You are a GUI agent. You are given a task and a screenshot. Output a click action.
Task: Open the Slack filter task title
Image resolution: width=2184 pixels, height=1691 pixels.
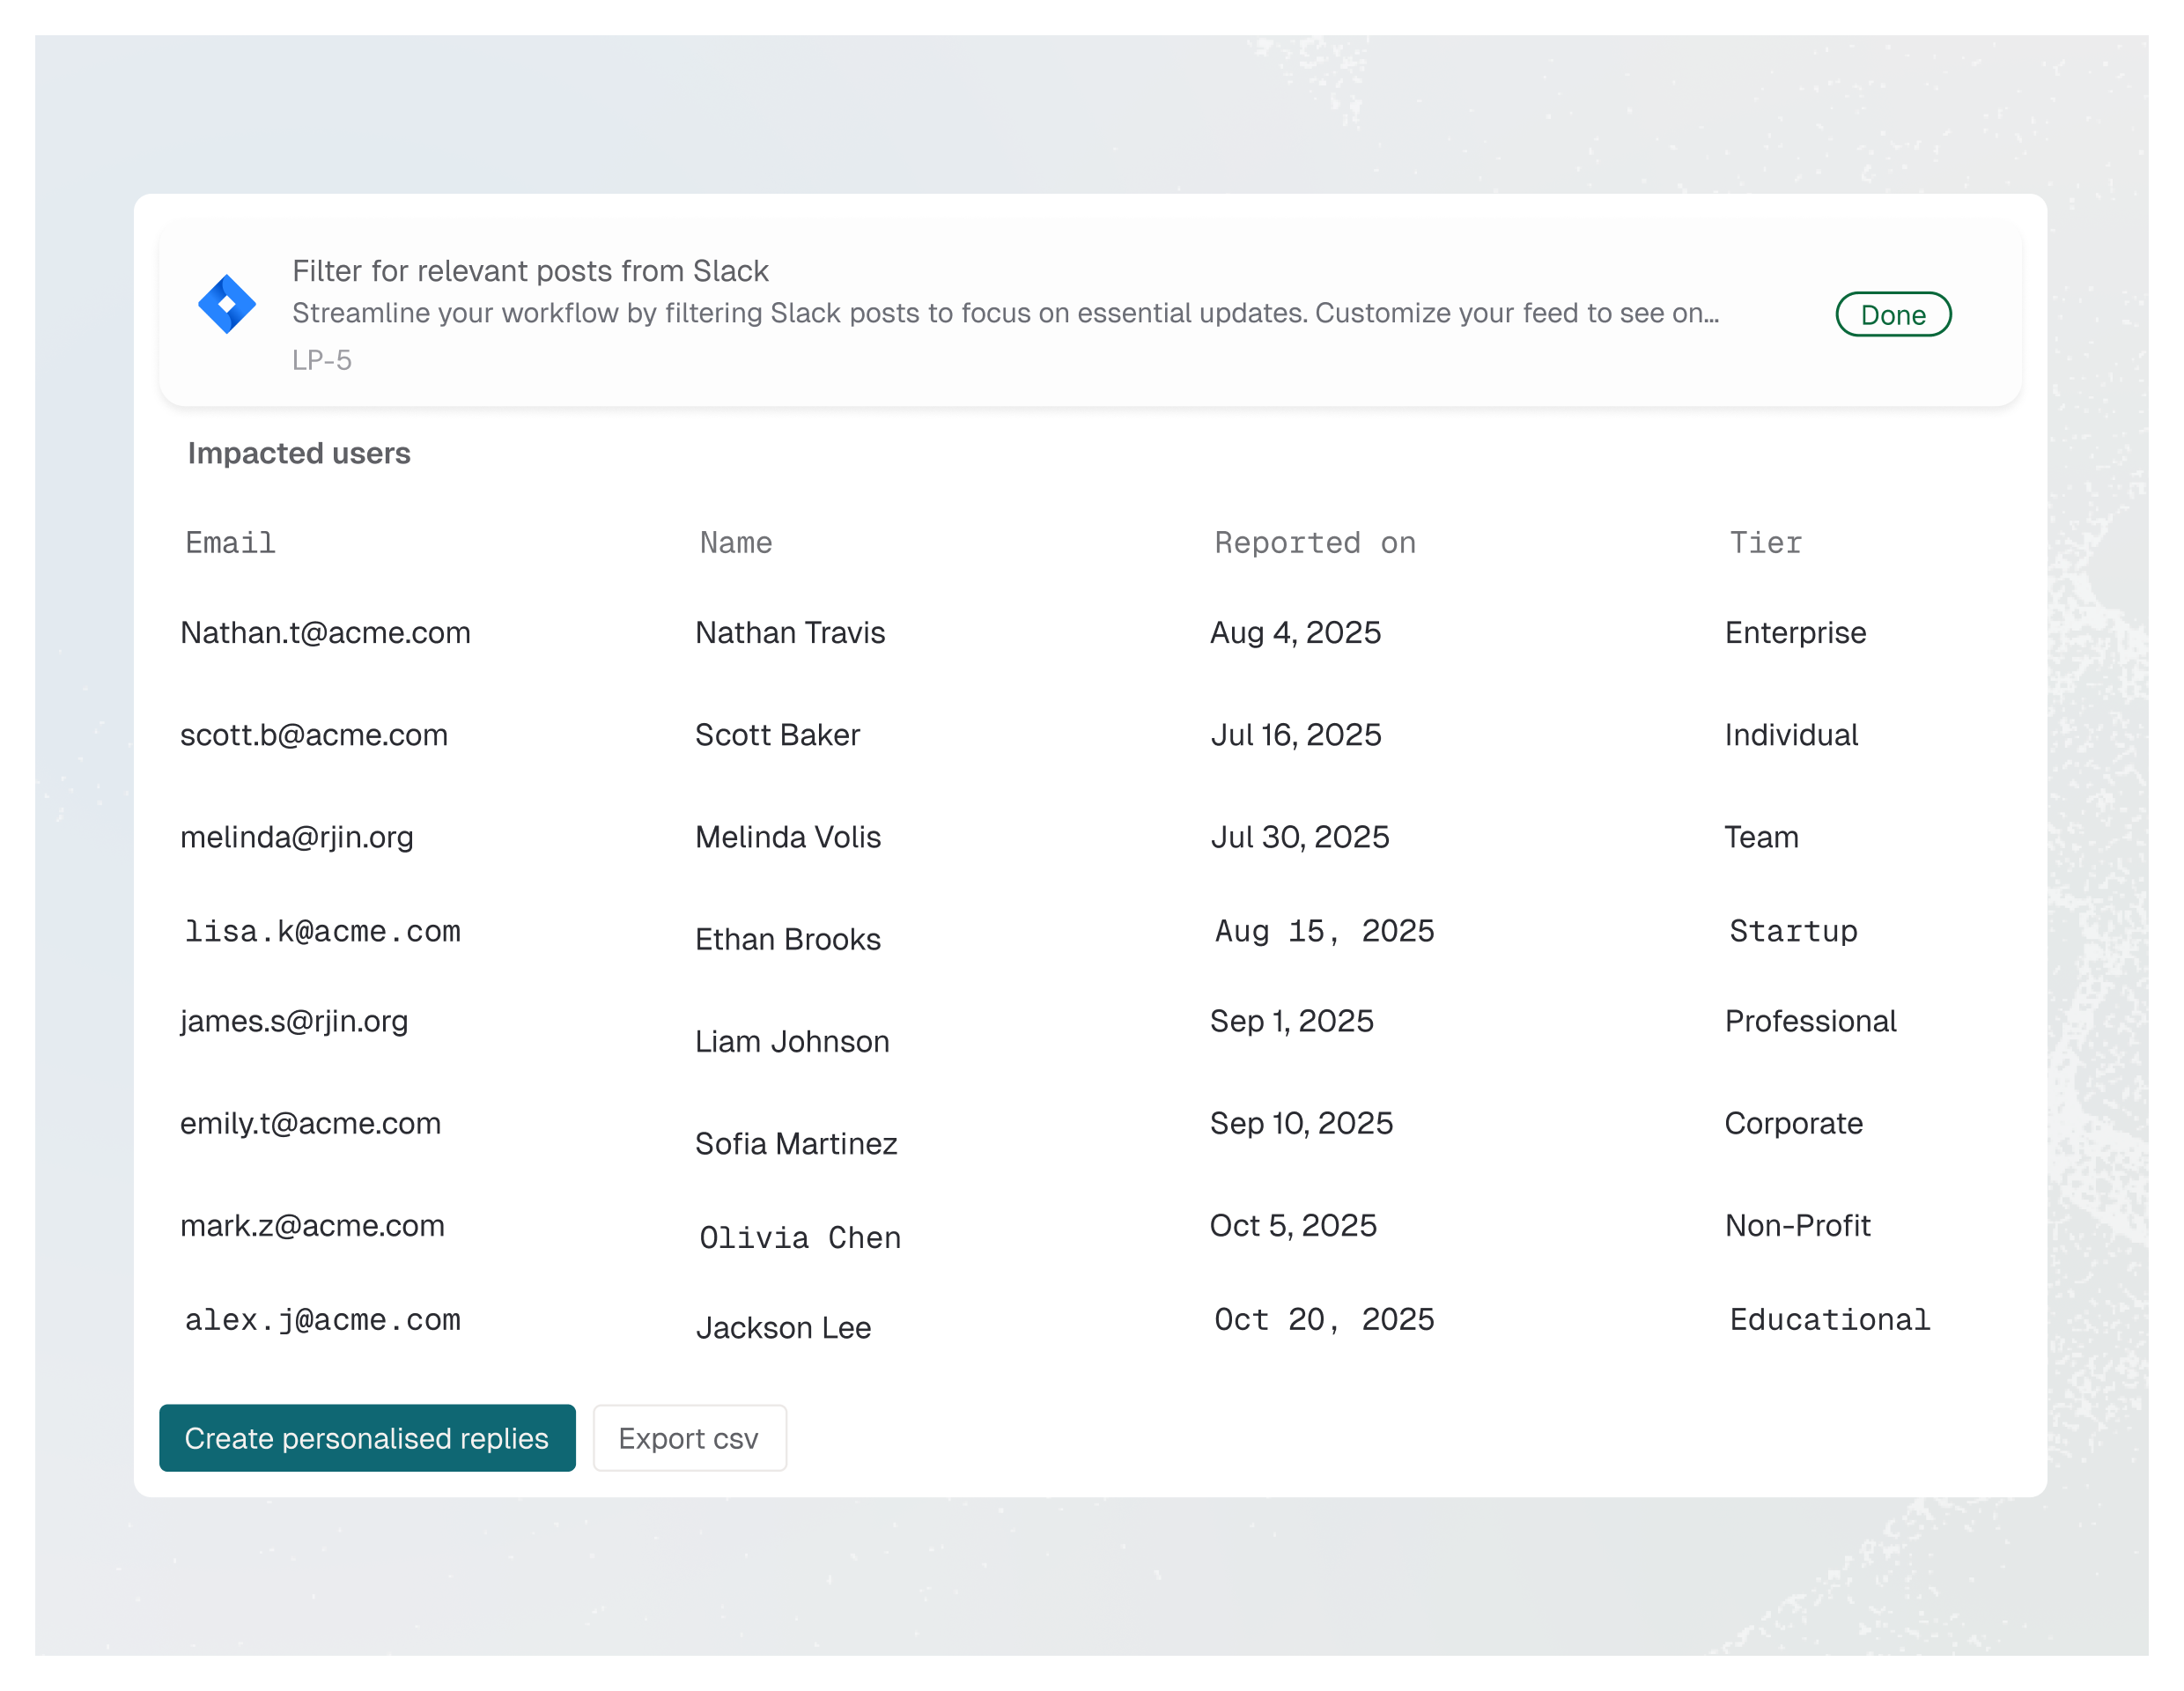tap(530, 271)
